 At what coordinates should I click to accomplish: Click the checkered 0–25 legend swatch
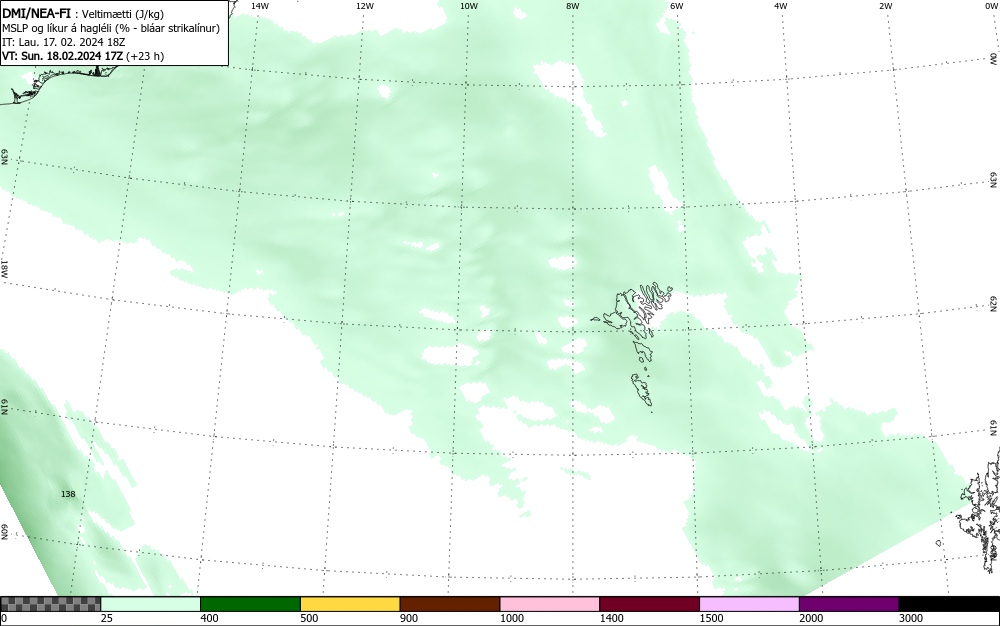[x=50, y=604]
